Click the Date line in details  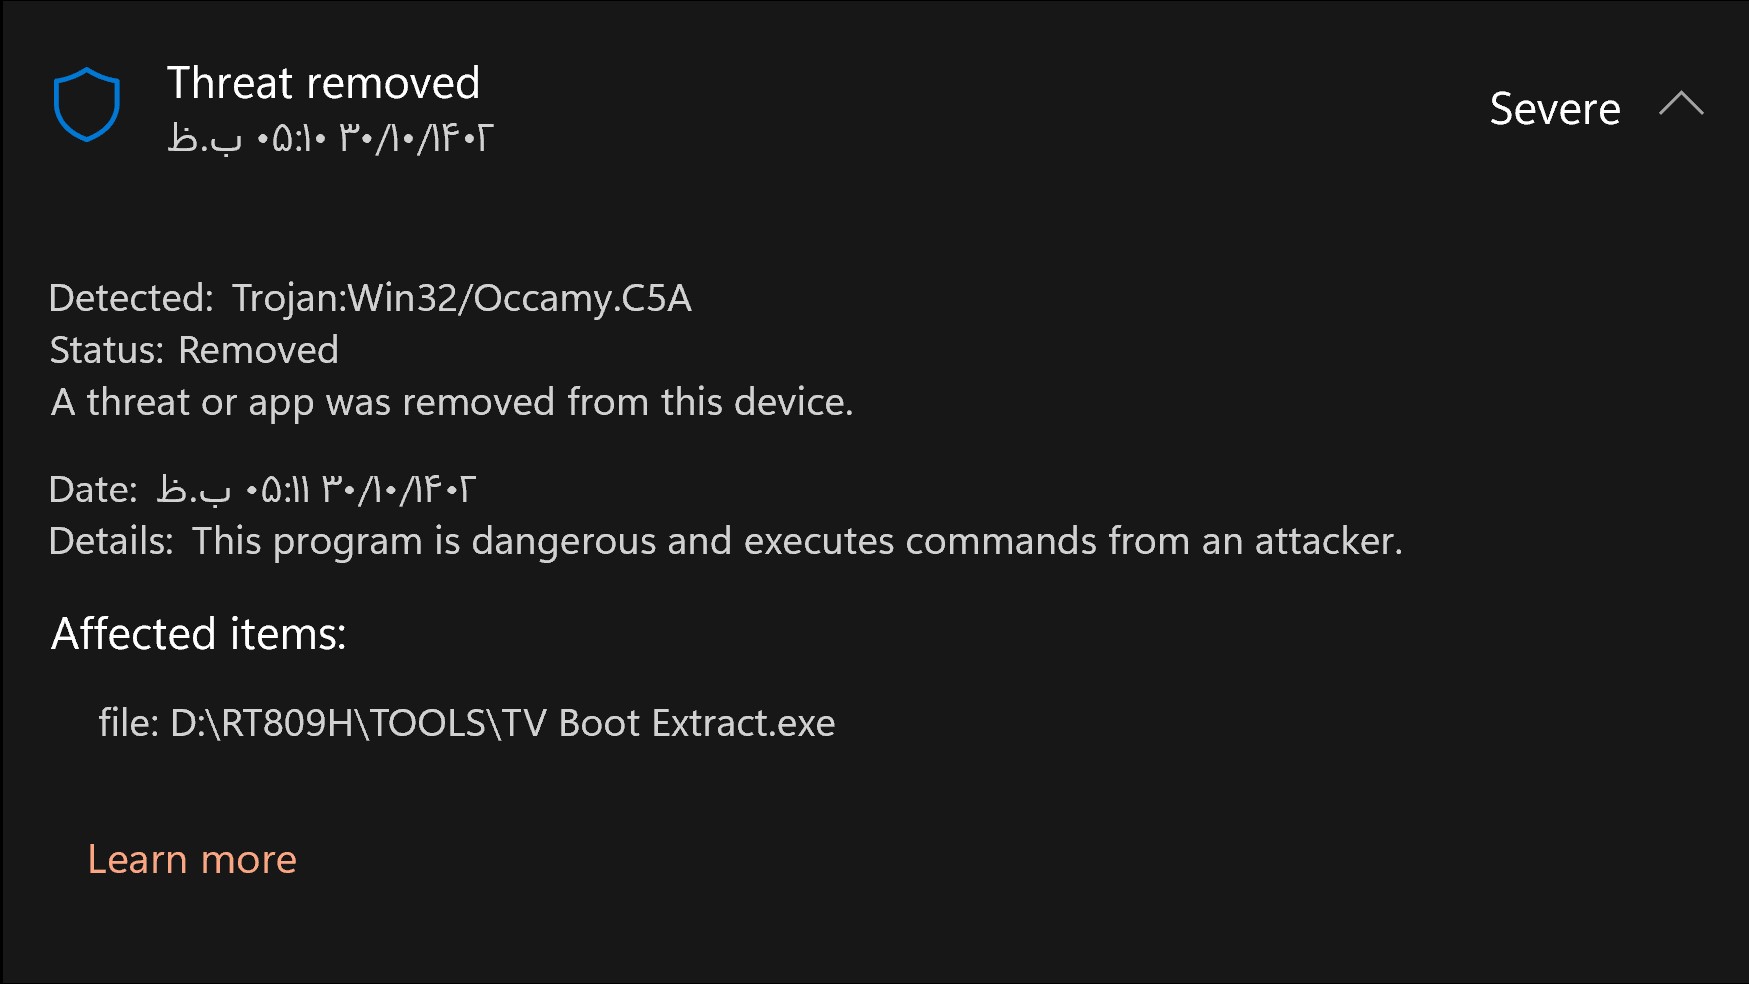pos(262,489)
